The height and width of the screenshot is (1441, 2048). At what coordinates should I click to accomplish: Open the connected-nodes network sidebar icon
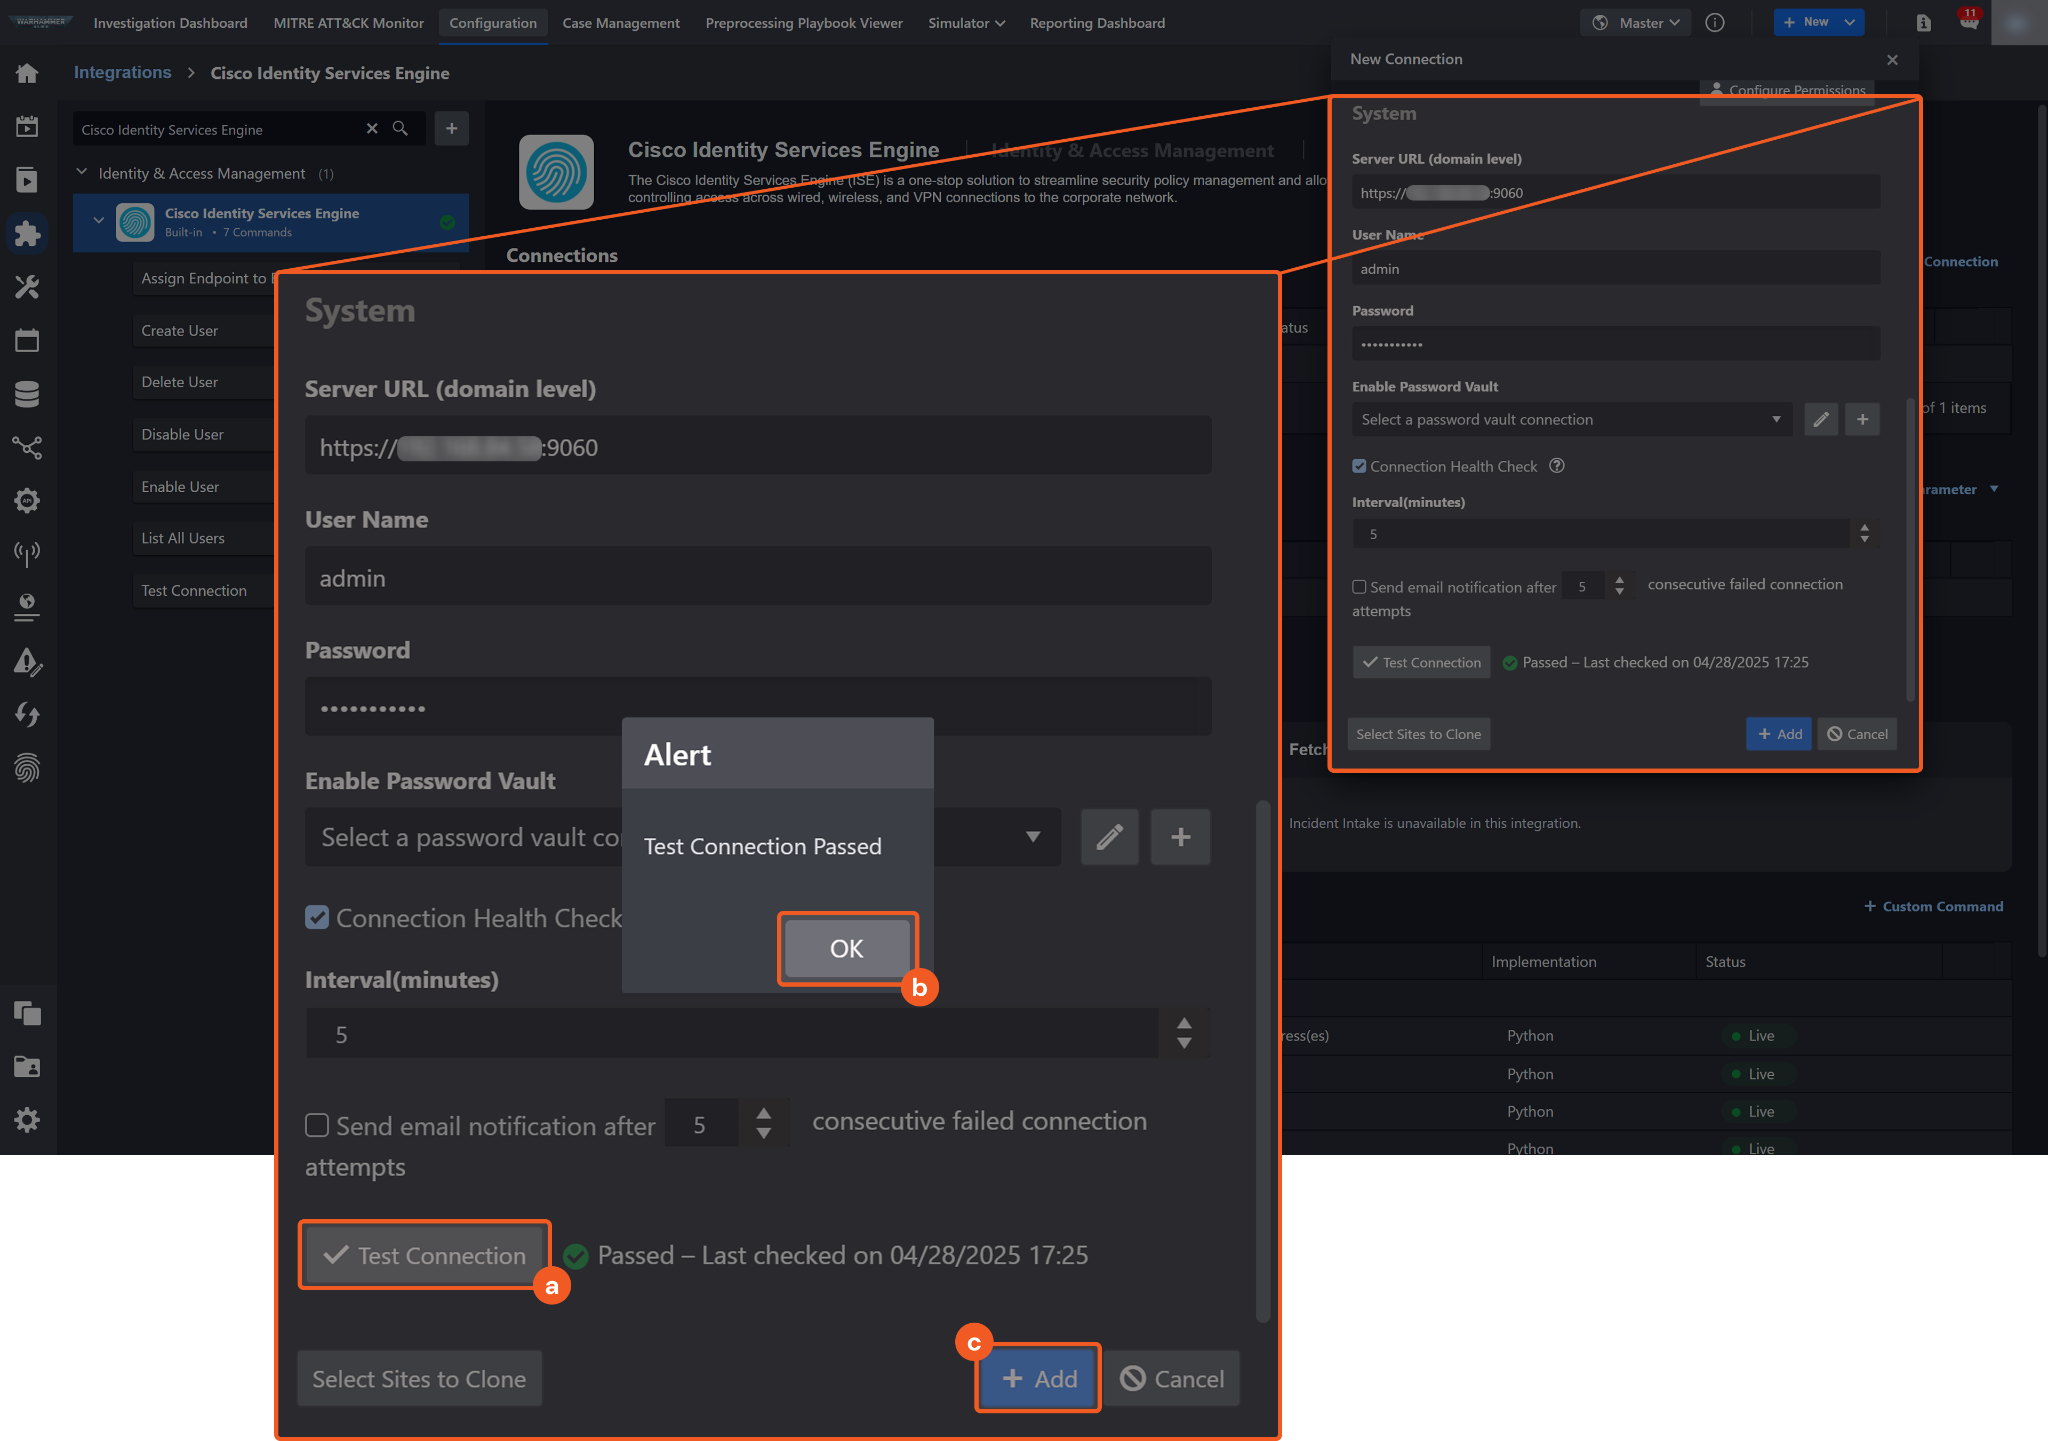tap(27, 447)
